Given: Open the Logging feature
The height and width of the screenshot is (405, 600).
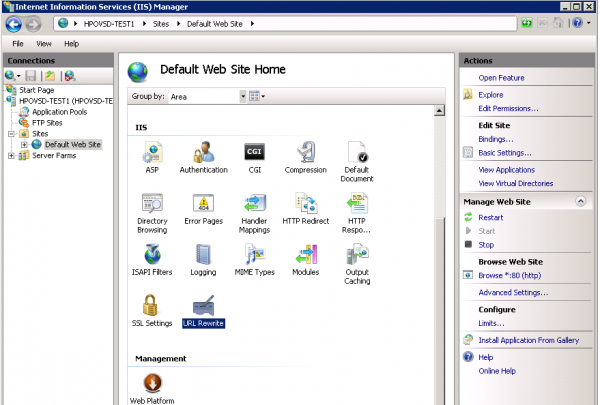Looking at the screenshot, I should 203,260.
